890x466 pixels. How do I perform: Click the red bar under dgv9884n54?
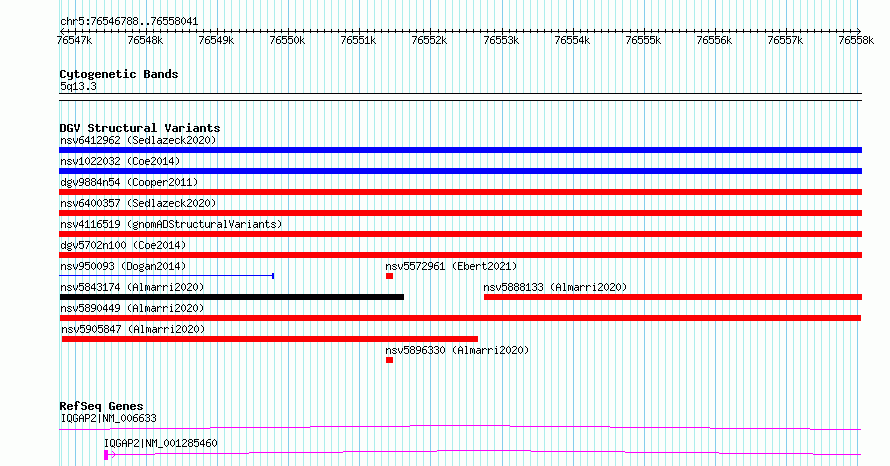(x=460, y=192)
